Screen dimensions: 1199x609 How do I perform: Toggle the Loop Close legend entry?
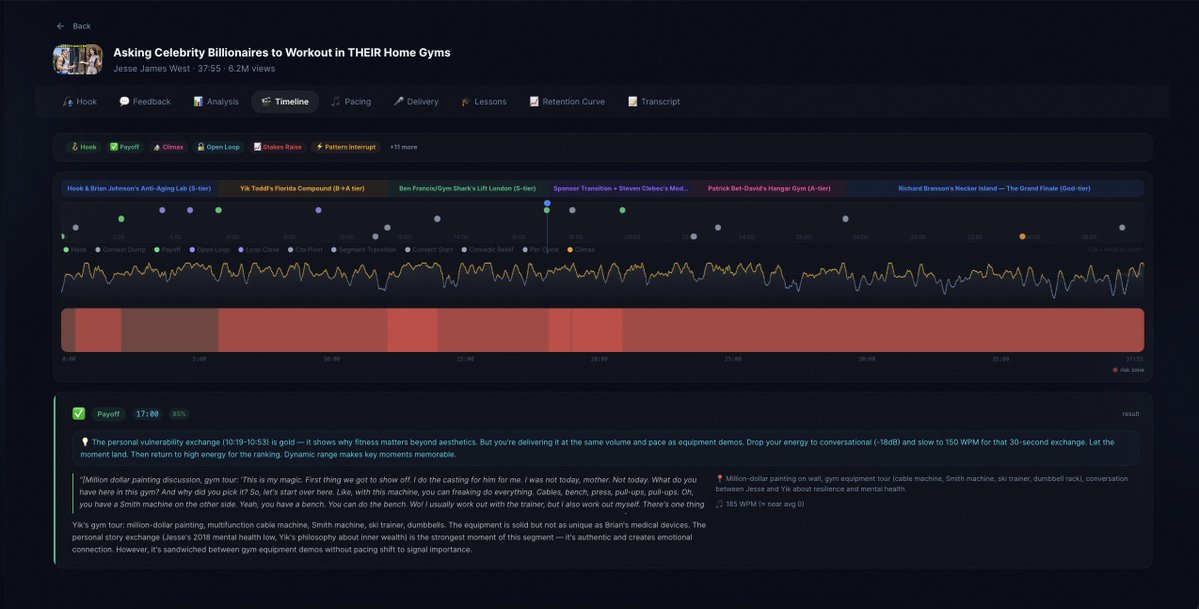pos(258,249)
